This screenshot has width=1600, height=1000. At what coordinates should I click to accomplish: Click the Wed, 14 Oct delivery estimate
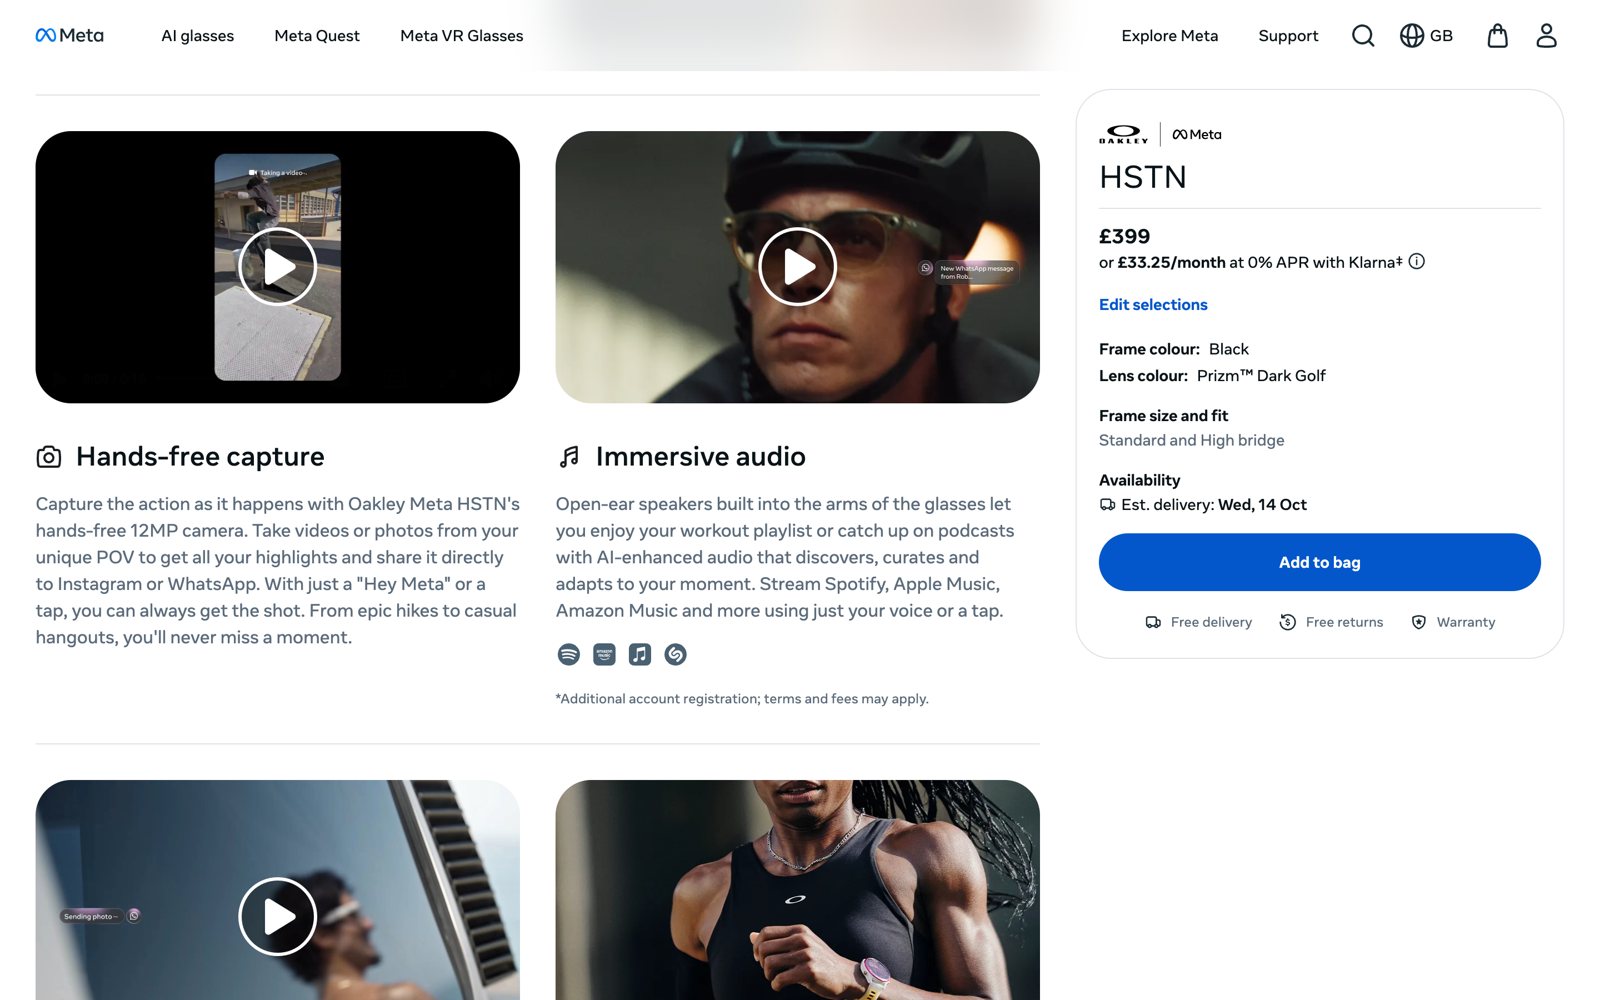(x=1262, y=505)
